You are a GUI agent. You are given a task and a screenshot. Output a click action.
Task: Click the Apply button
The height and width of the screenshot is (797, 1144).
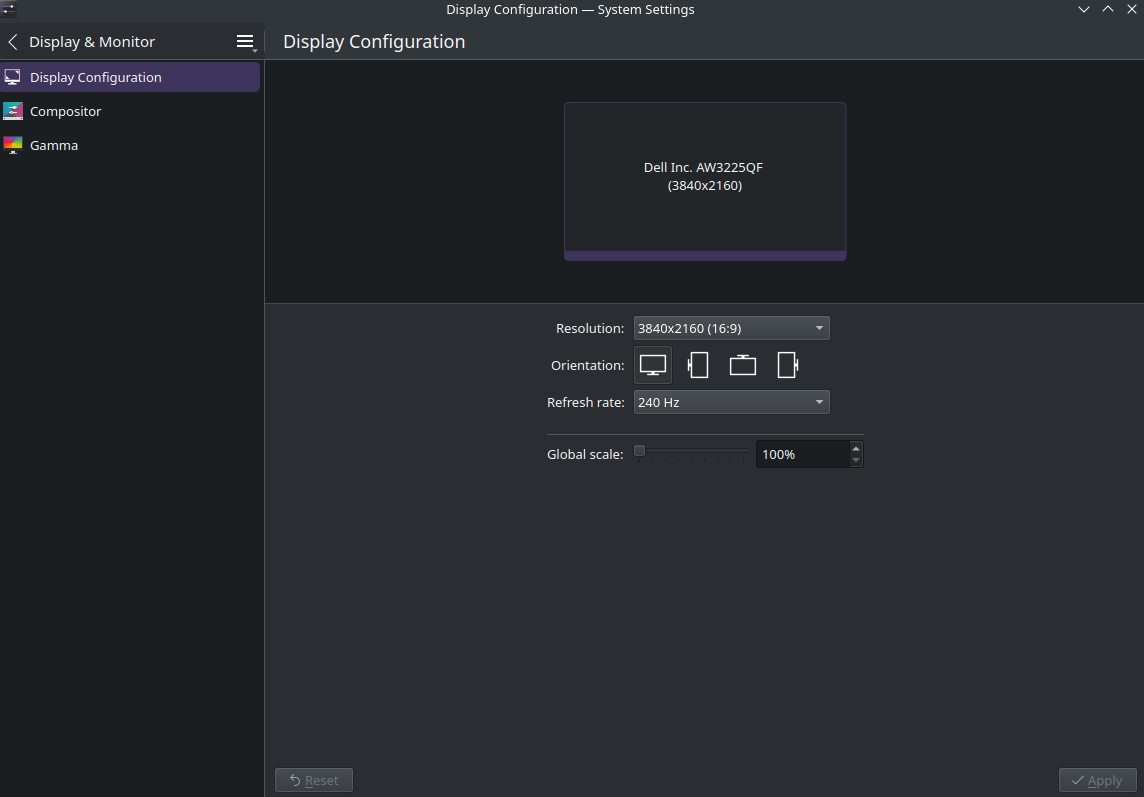[1097, 780]
